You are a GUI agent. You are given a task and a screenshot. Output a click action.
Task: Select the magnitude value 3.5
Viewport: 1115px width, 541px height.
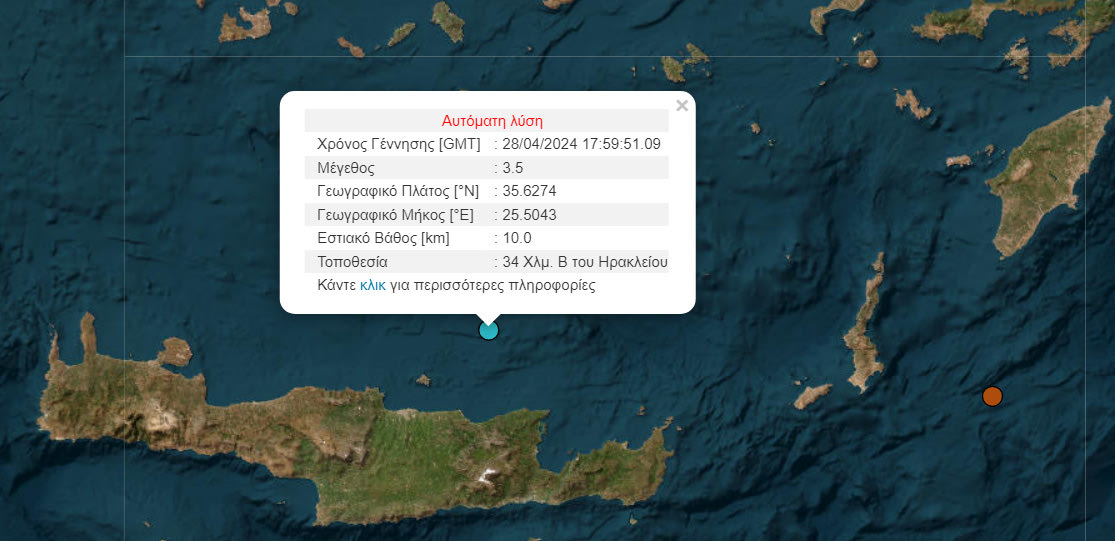(x=513, y=167)
